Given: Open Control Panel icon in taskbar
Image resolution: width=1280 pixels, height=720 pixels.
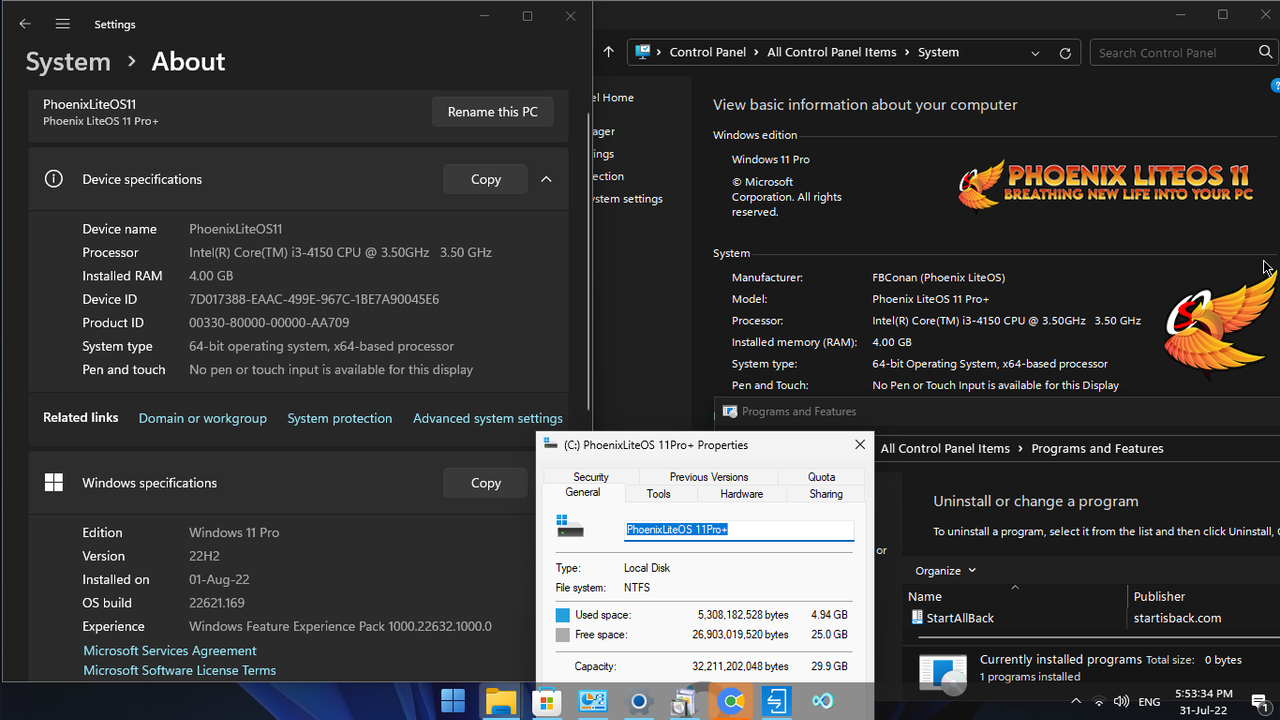Looking at the screenshot, I should coord(593,702).
